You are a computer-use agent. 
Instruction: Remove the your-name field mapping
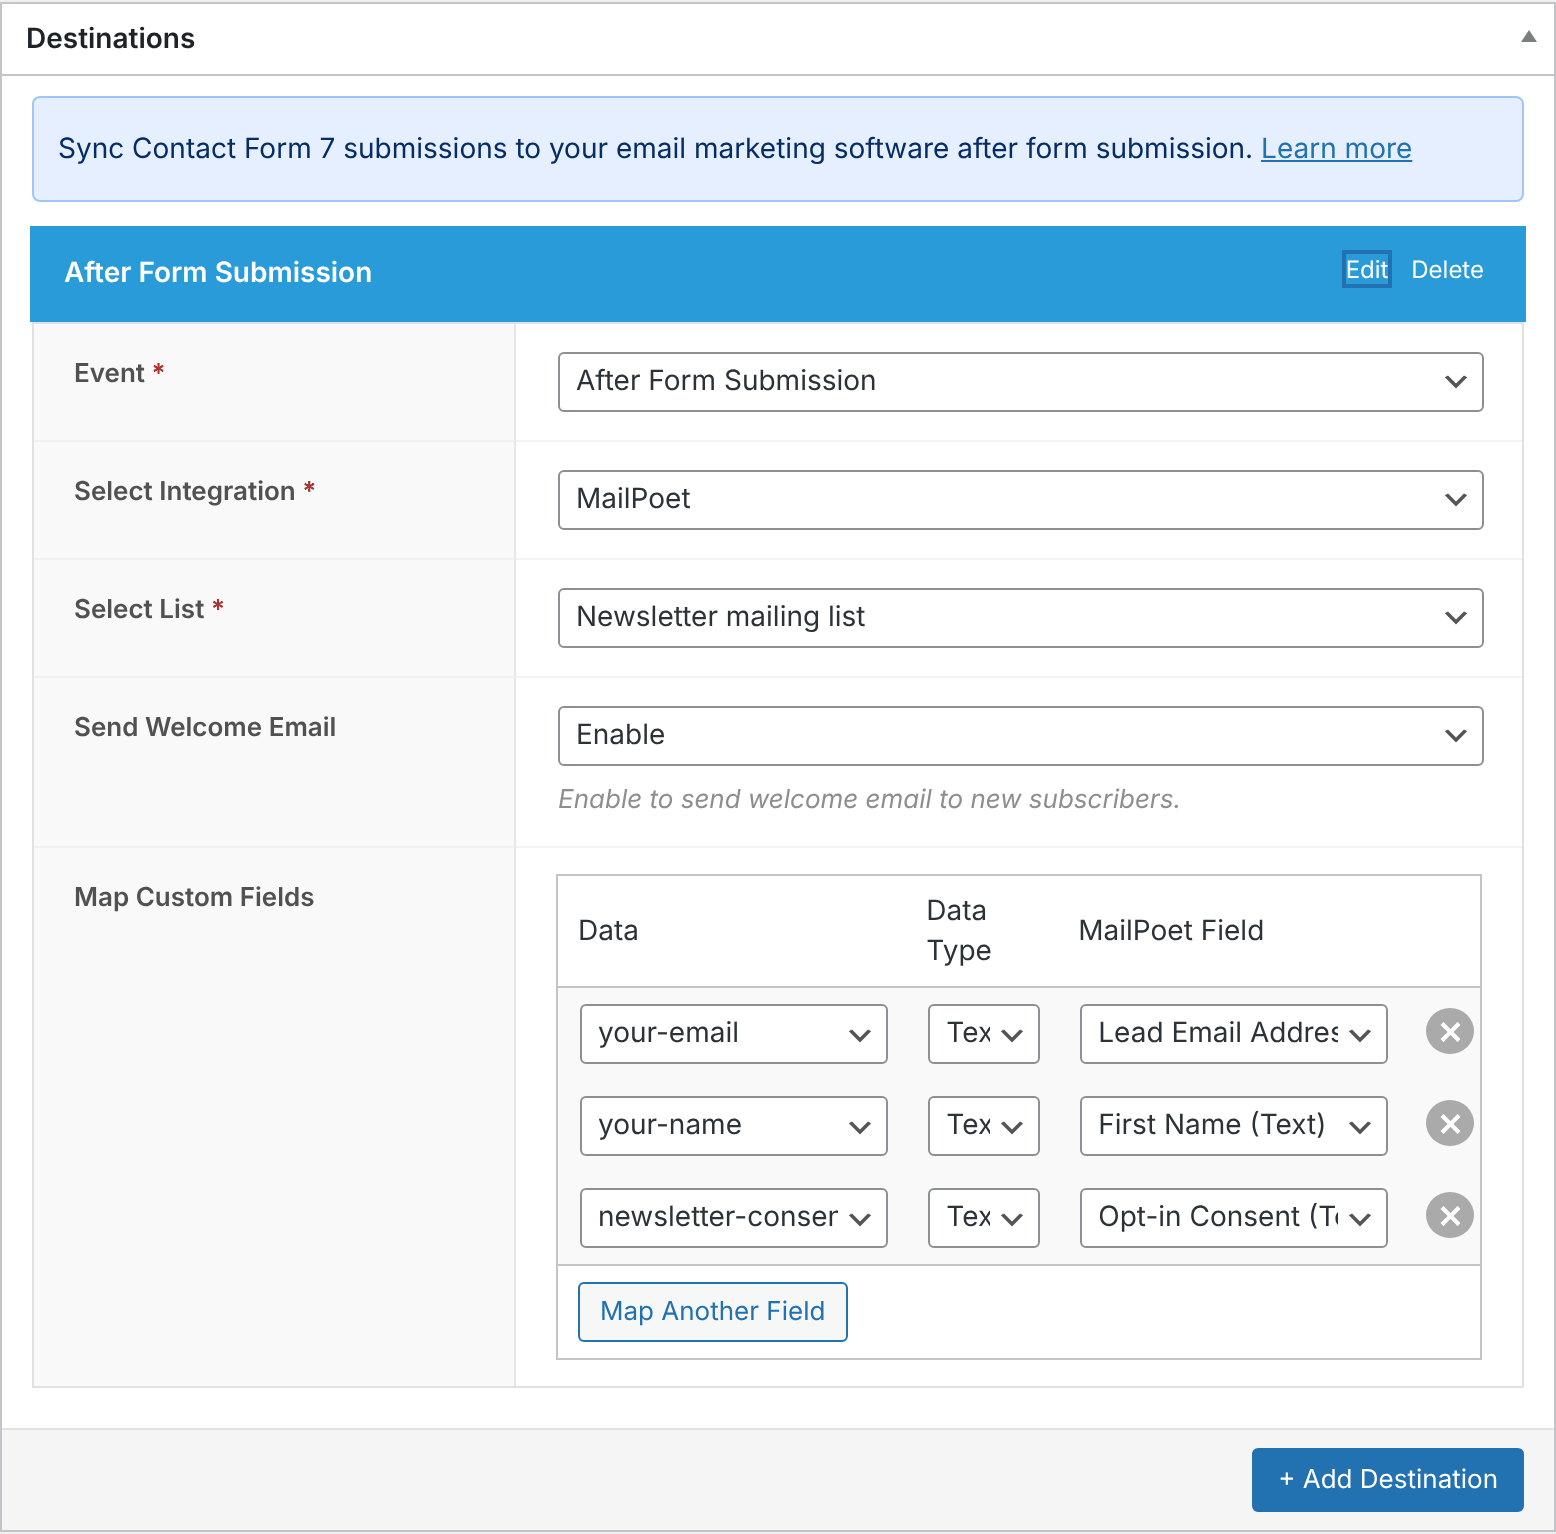pos(1449,1124)
